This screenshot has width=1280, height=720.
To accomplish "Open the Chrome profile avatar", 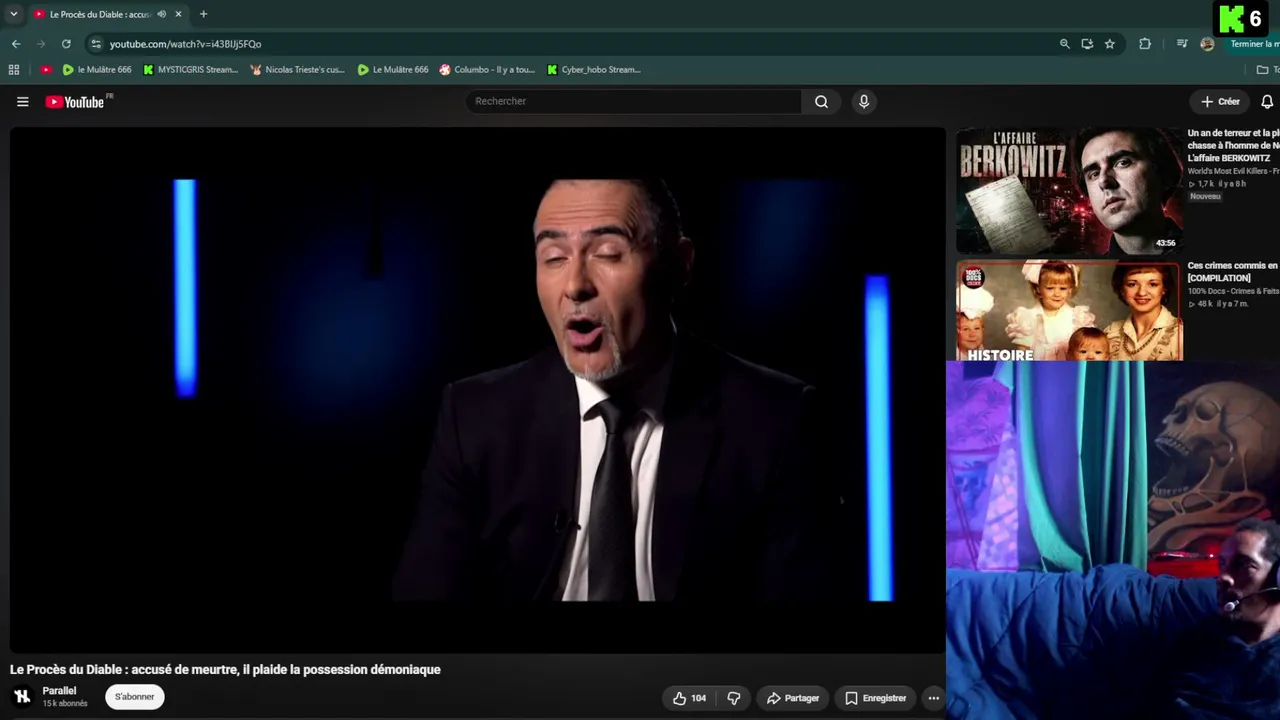I will tap(1207, 44).
